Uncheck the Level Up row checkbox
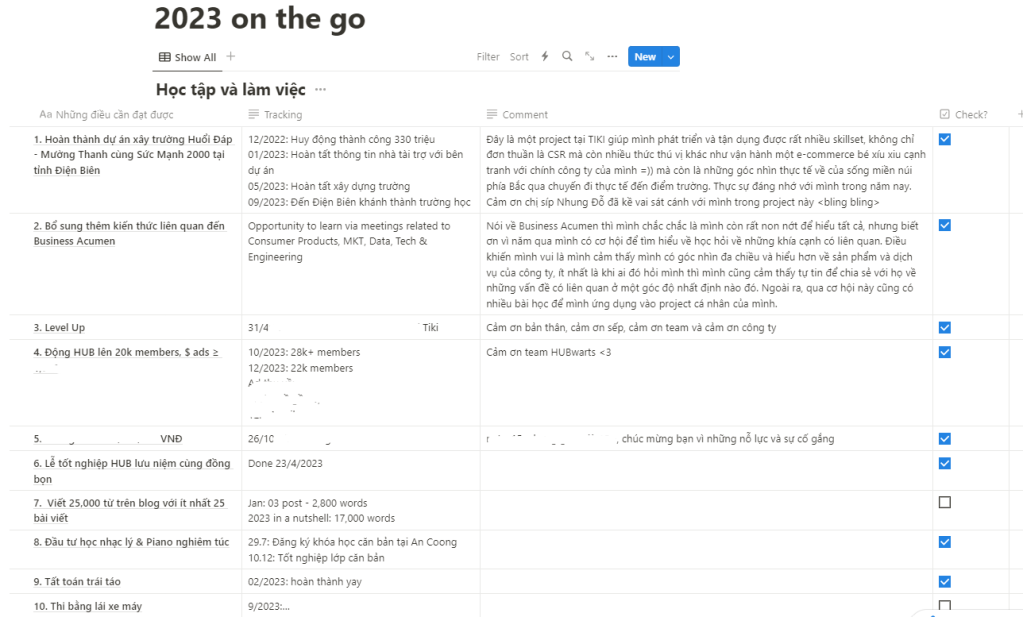Screen dimensions: 1023x617 point(945,327)
